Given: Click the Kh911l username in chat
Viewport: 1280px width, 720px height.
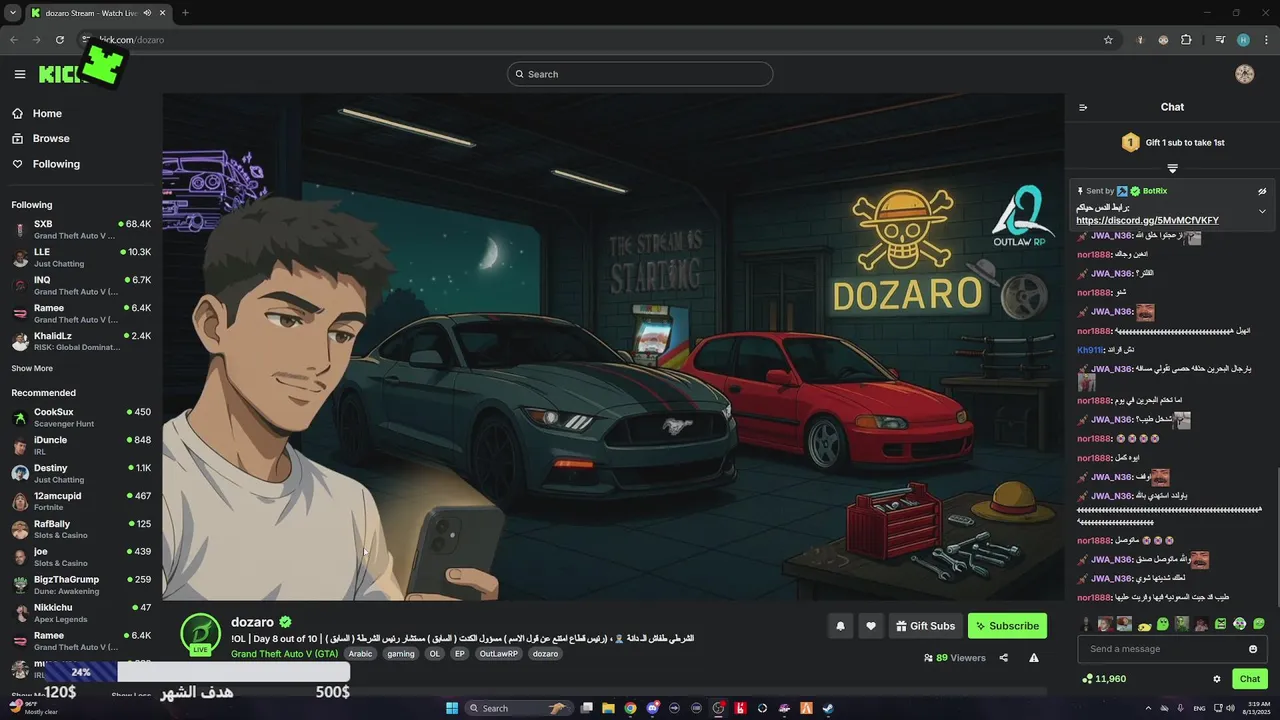Looking at the screenshot, I should tap(1091, 350).
